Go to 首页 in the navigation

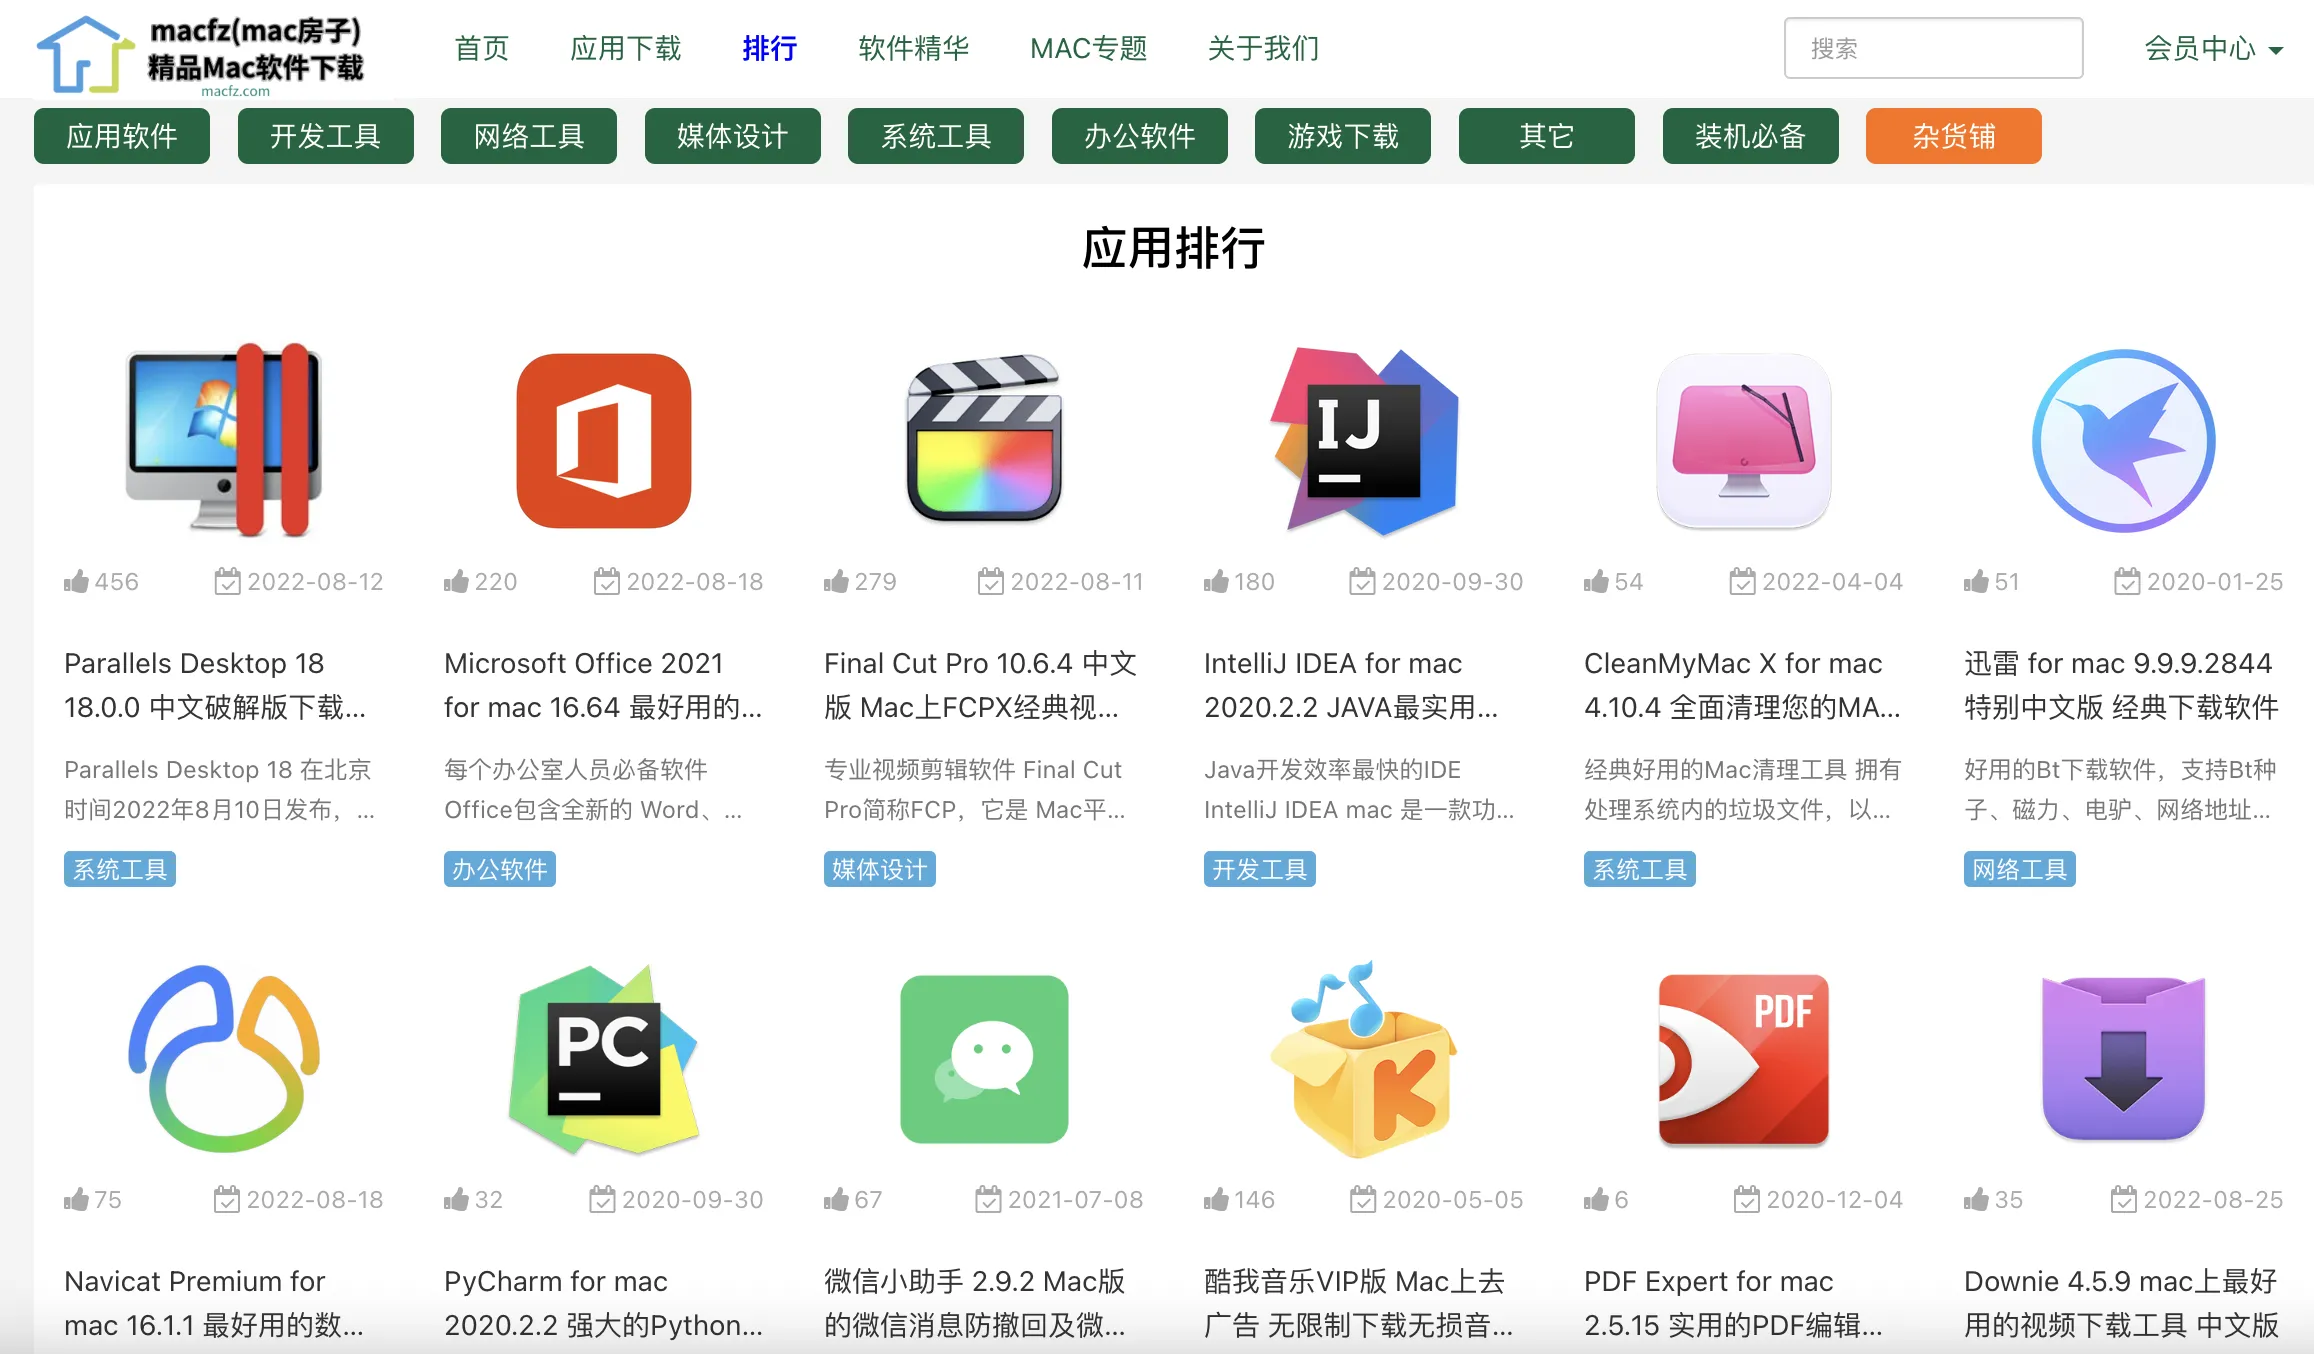click(x=482, y=48)
